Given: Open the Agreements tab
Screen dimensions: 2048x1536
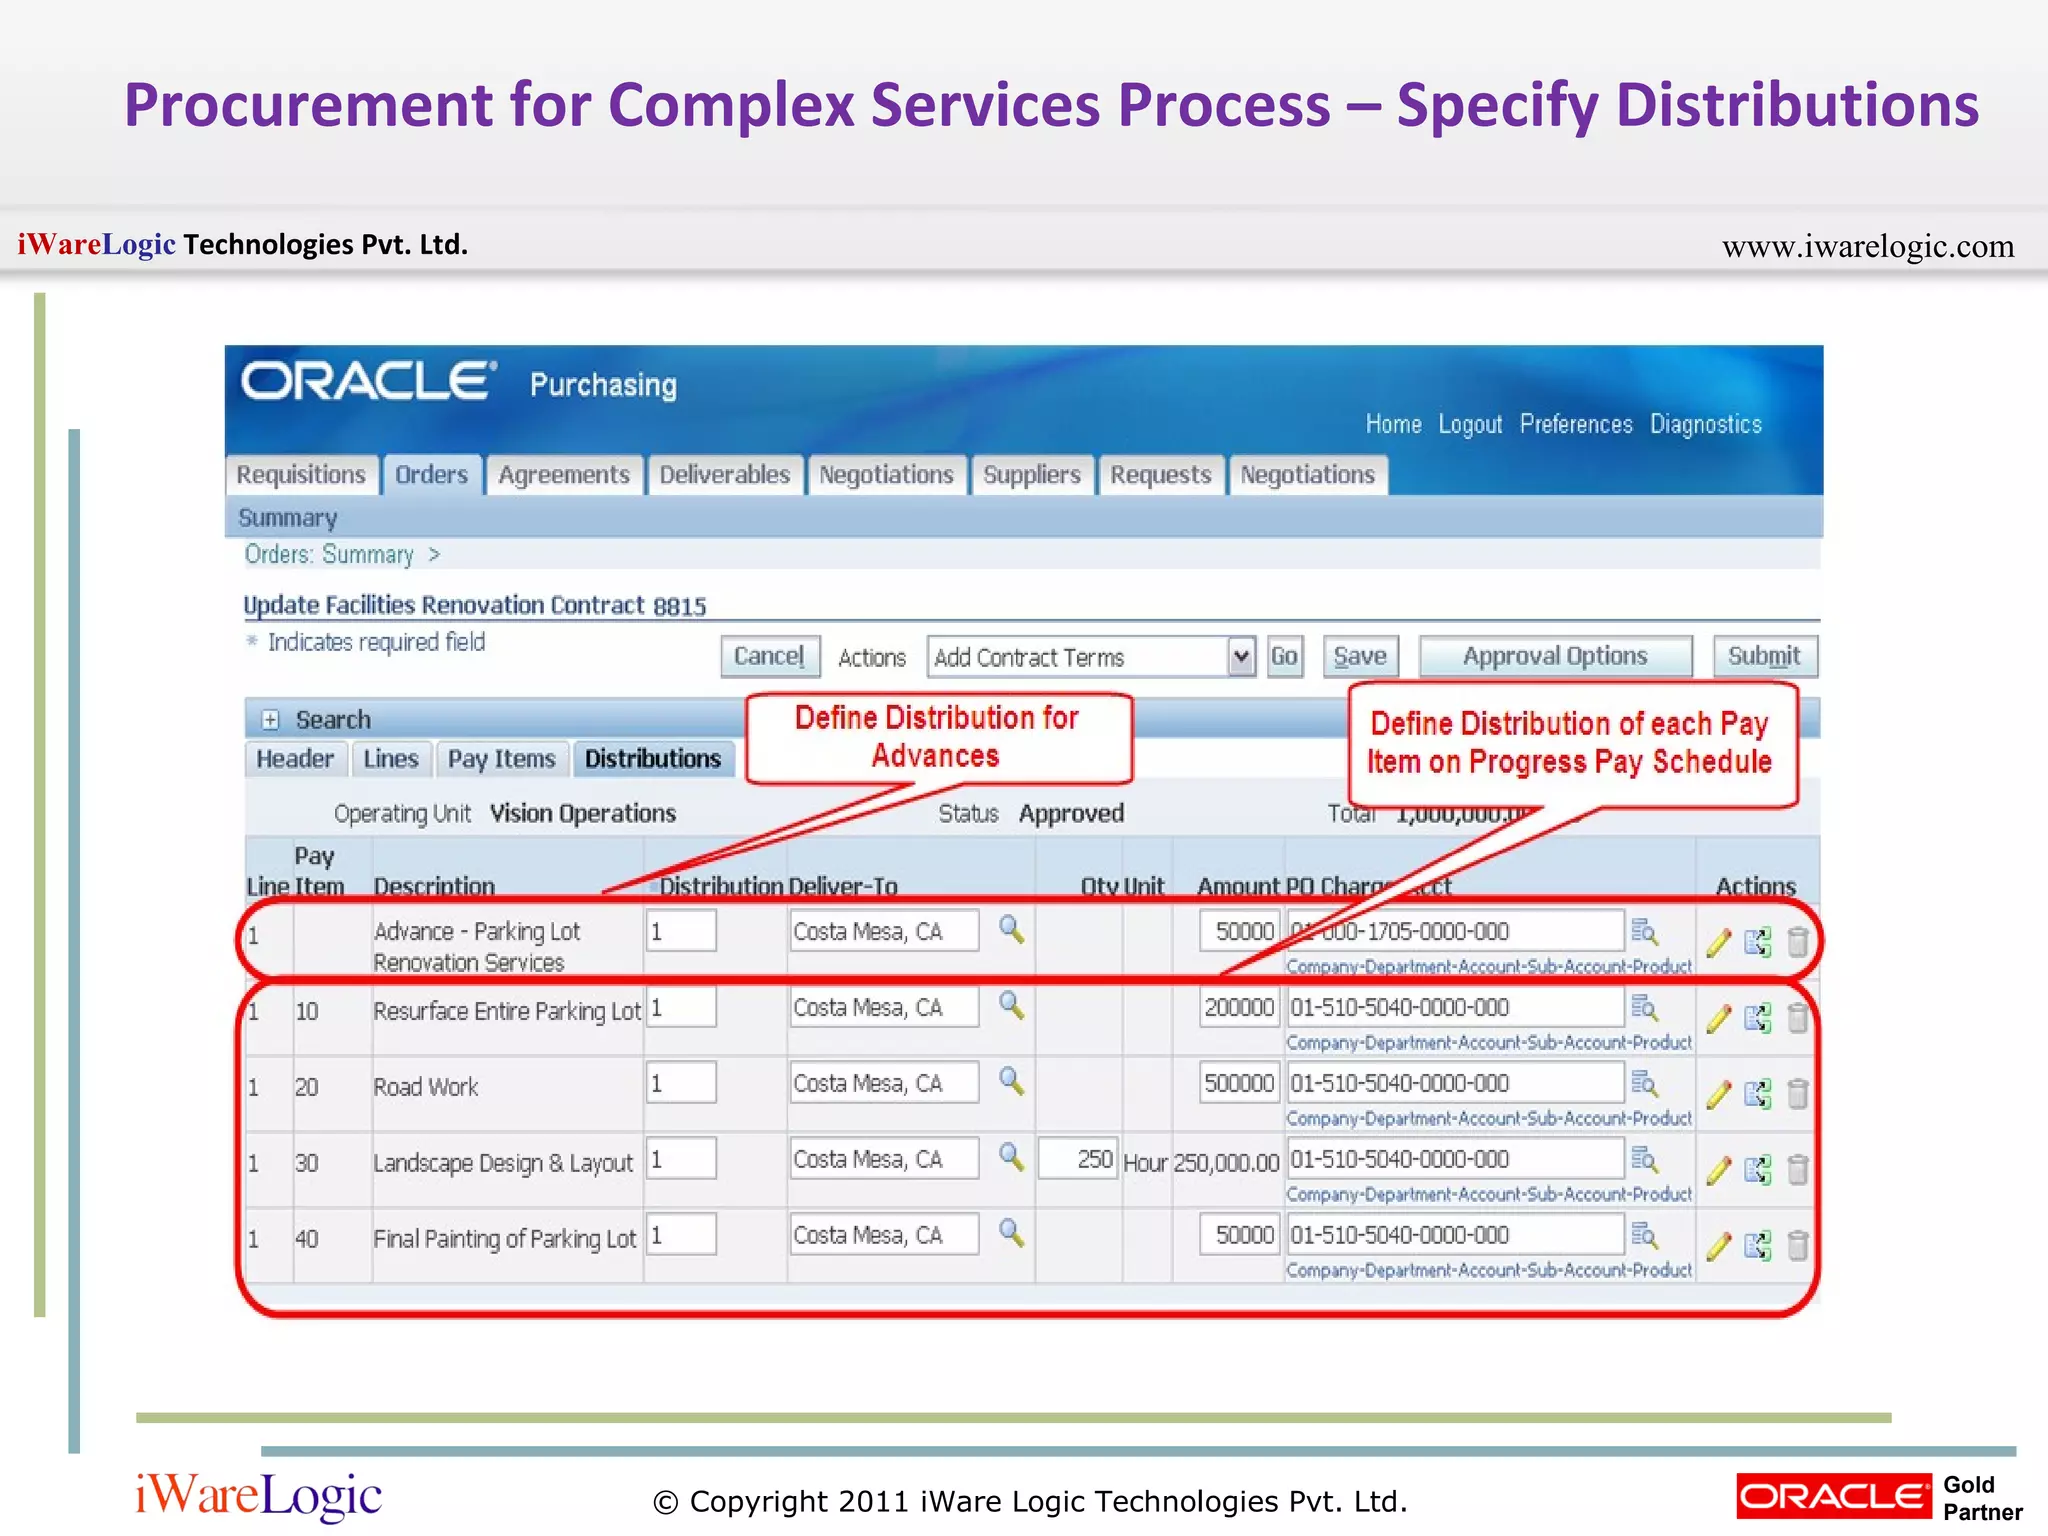Looking at the screenshot, I should pyautogui.click(x=564, y=475).
